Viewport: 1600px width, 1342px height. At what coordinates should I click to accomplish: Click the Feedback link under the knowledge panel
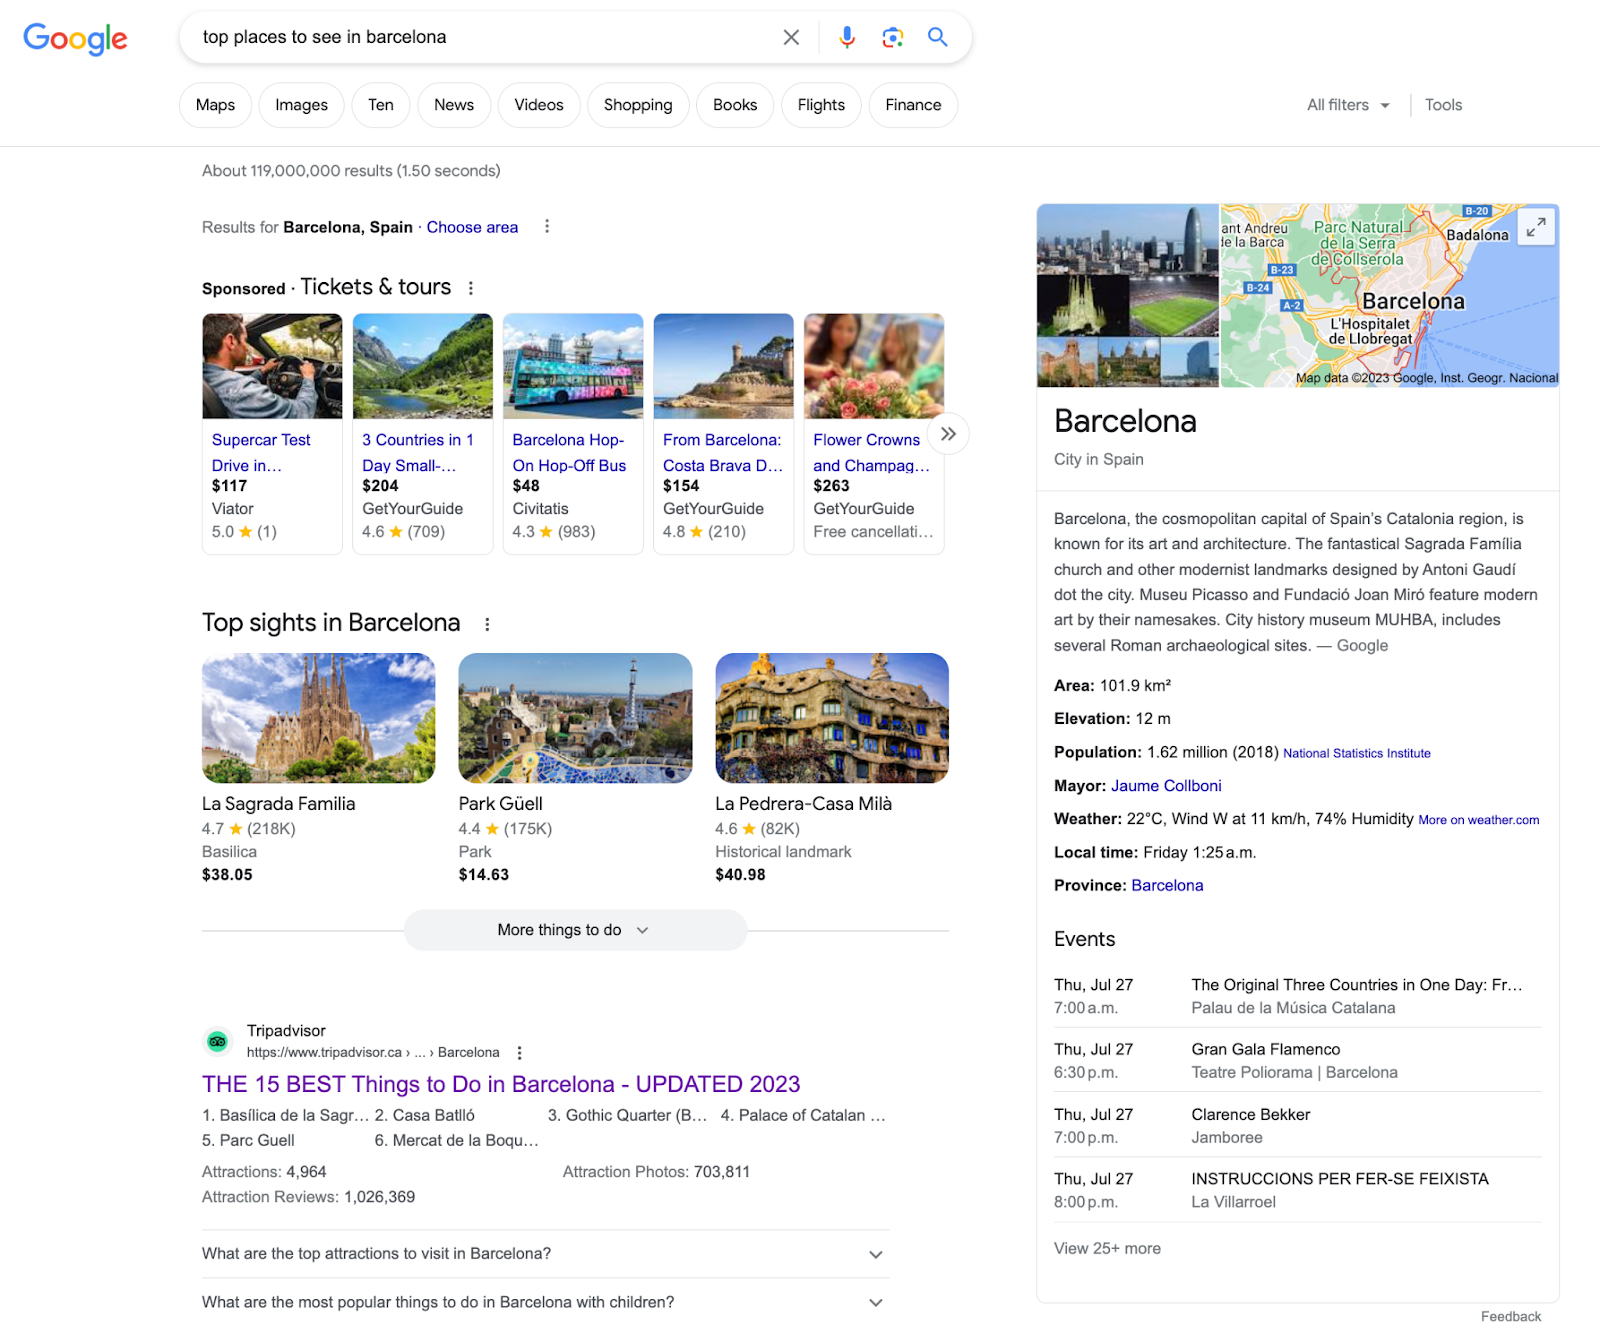1511,1317
